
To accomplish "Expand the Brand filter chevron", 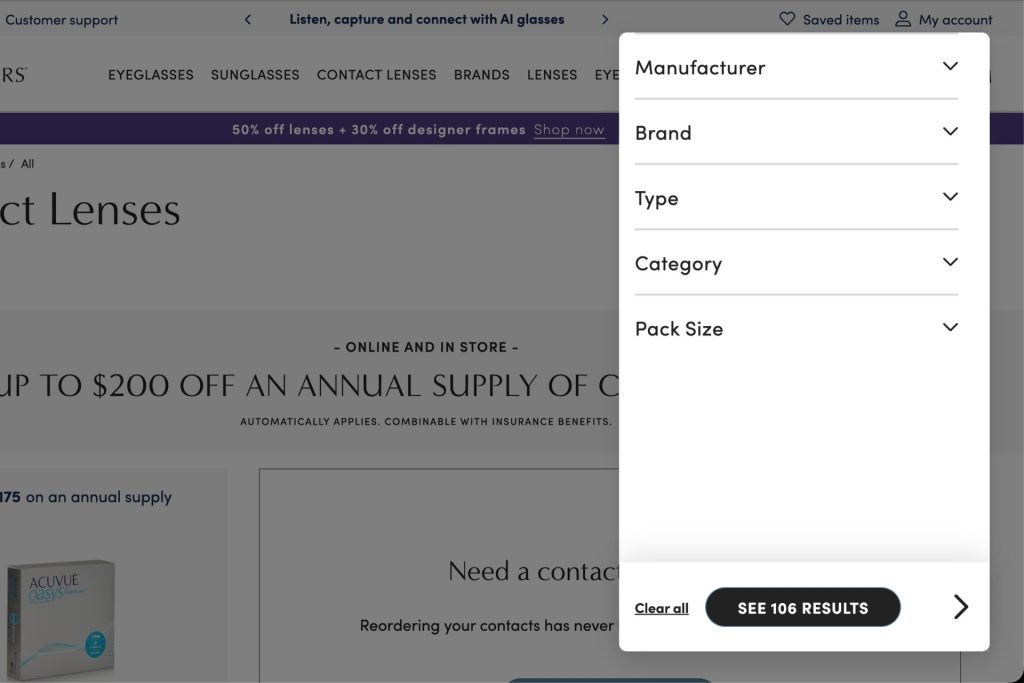I will pos(950,131).
